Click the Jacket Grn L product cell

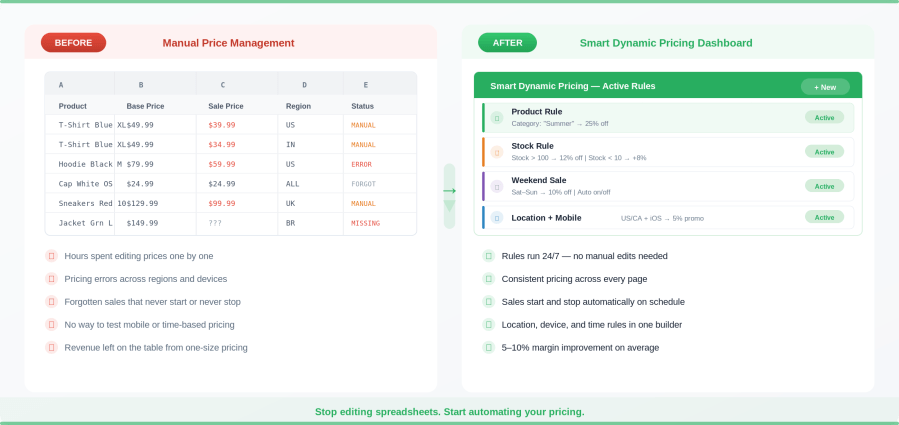click(x=86, y=223)
